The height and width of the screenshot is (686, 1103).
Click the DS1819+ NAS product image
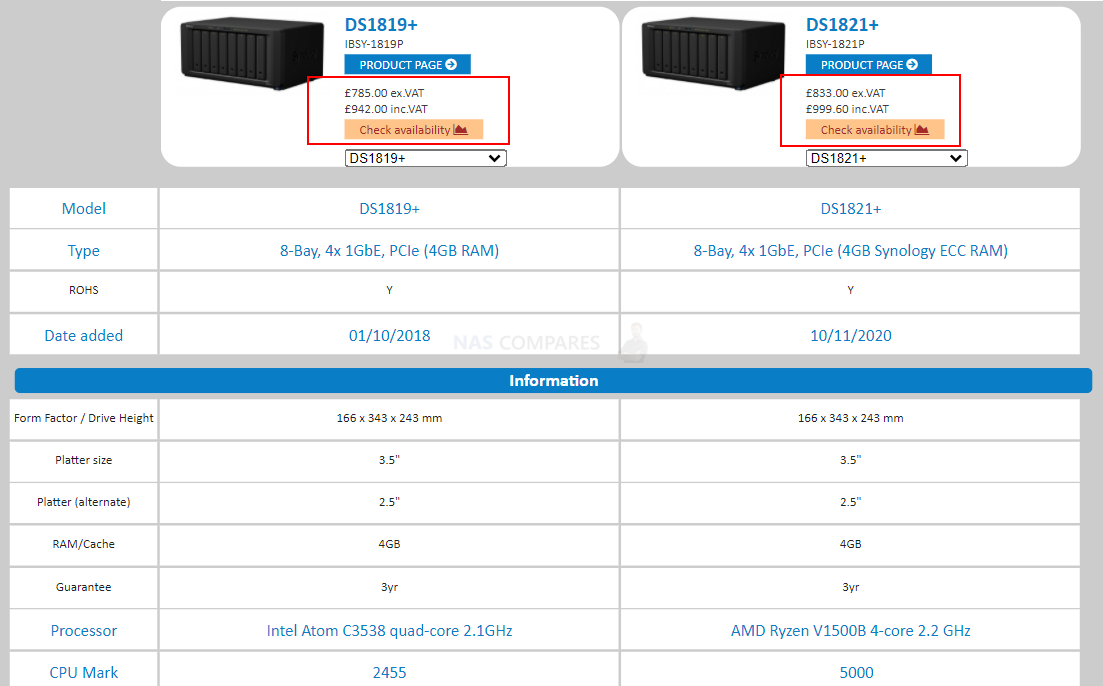[252, 53]
